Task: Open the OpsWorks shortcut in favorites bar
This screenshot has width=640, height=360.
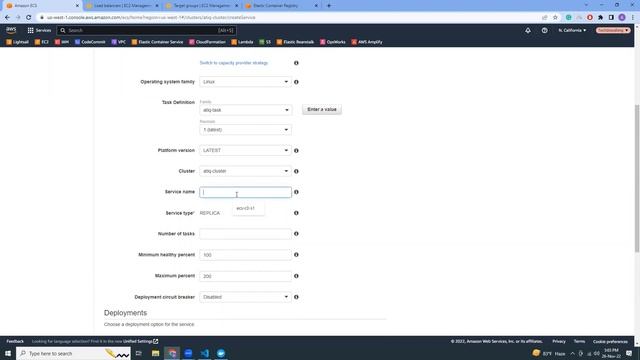Action: coord(333,42)
